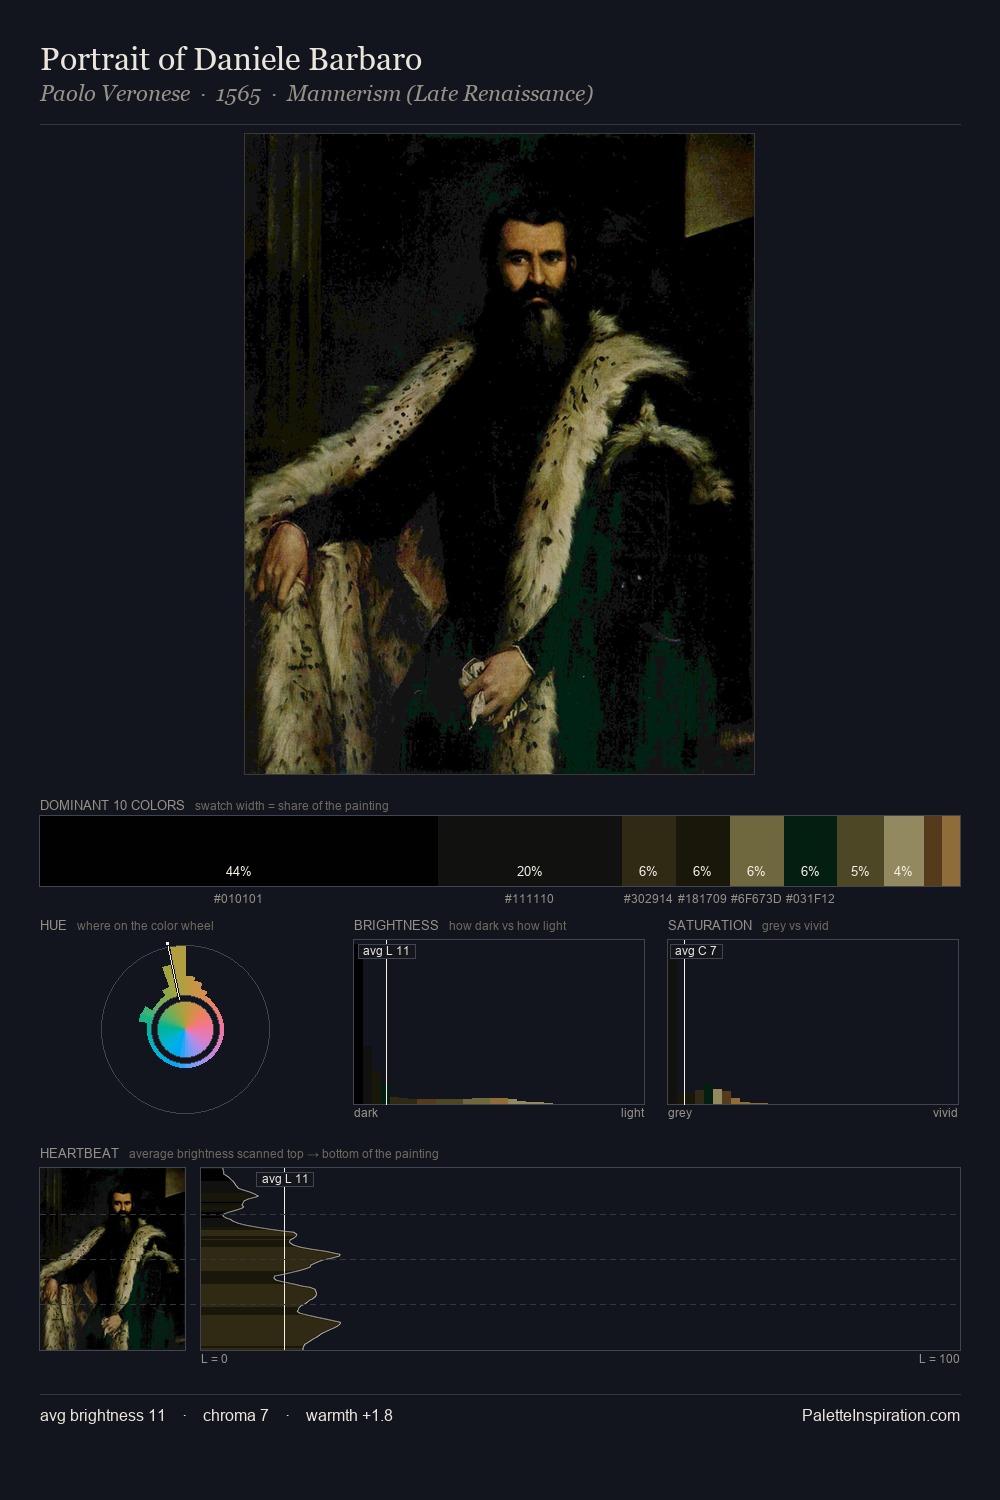The image size is (1000, 1500).
Task: Click 'avg brightness 11' in the footer
Action: pos(103,1415)
